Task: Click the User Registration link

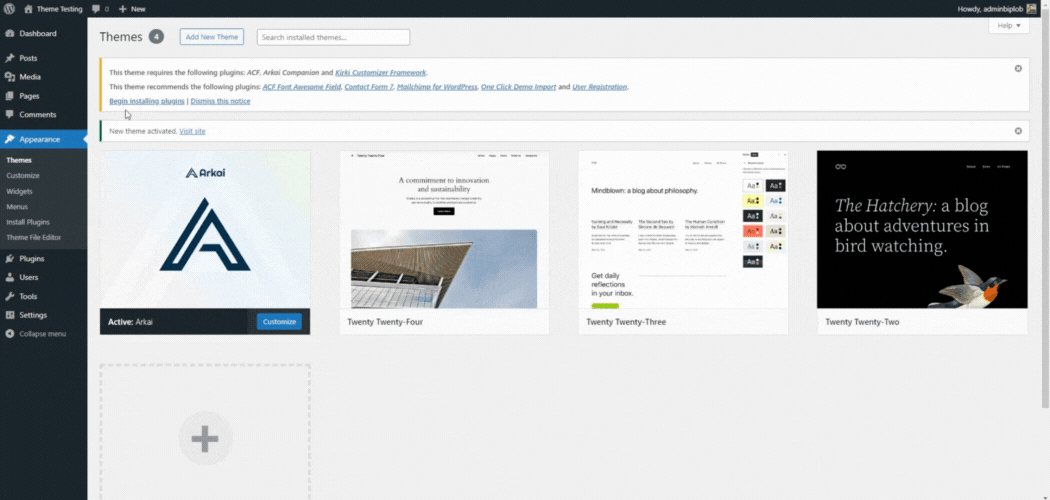Action: [599, 87]
